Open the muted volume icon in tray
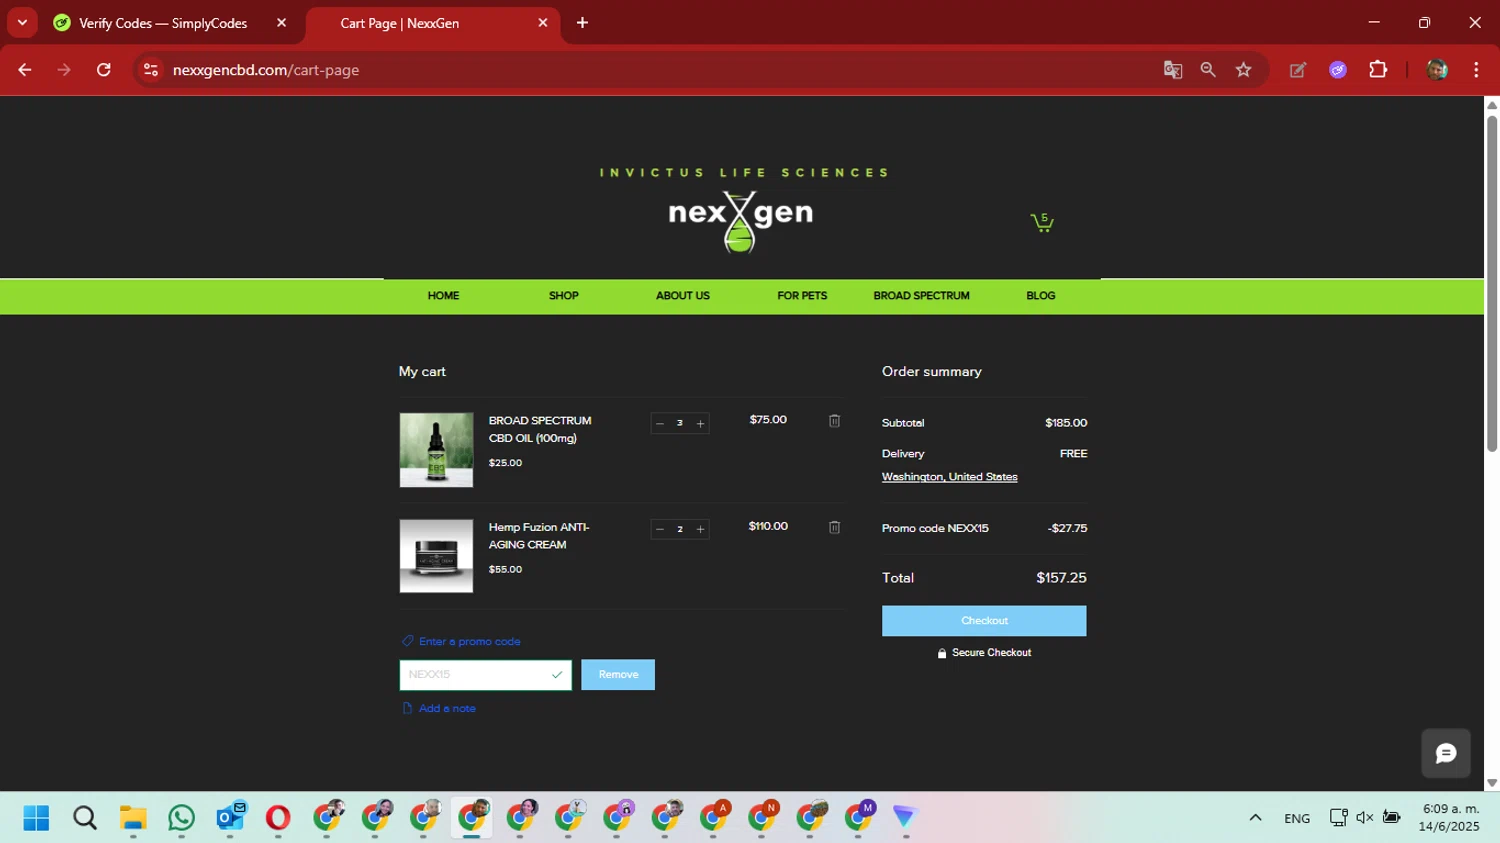Screen dimensions: 1500x843 pos(1365,818)
